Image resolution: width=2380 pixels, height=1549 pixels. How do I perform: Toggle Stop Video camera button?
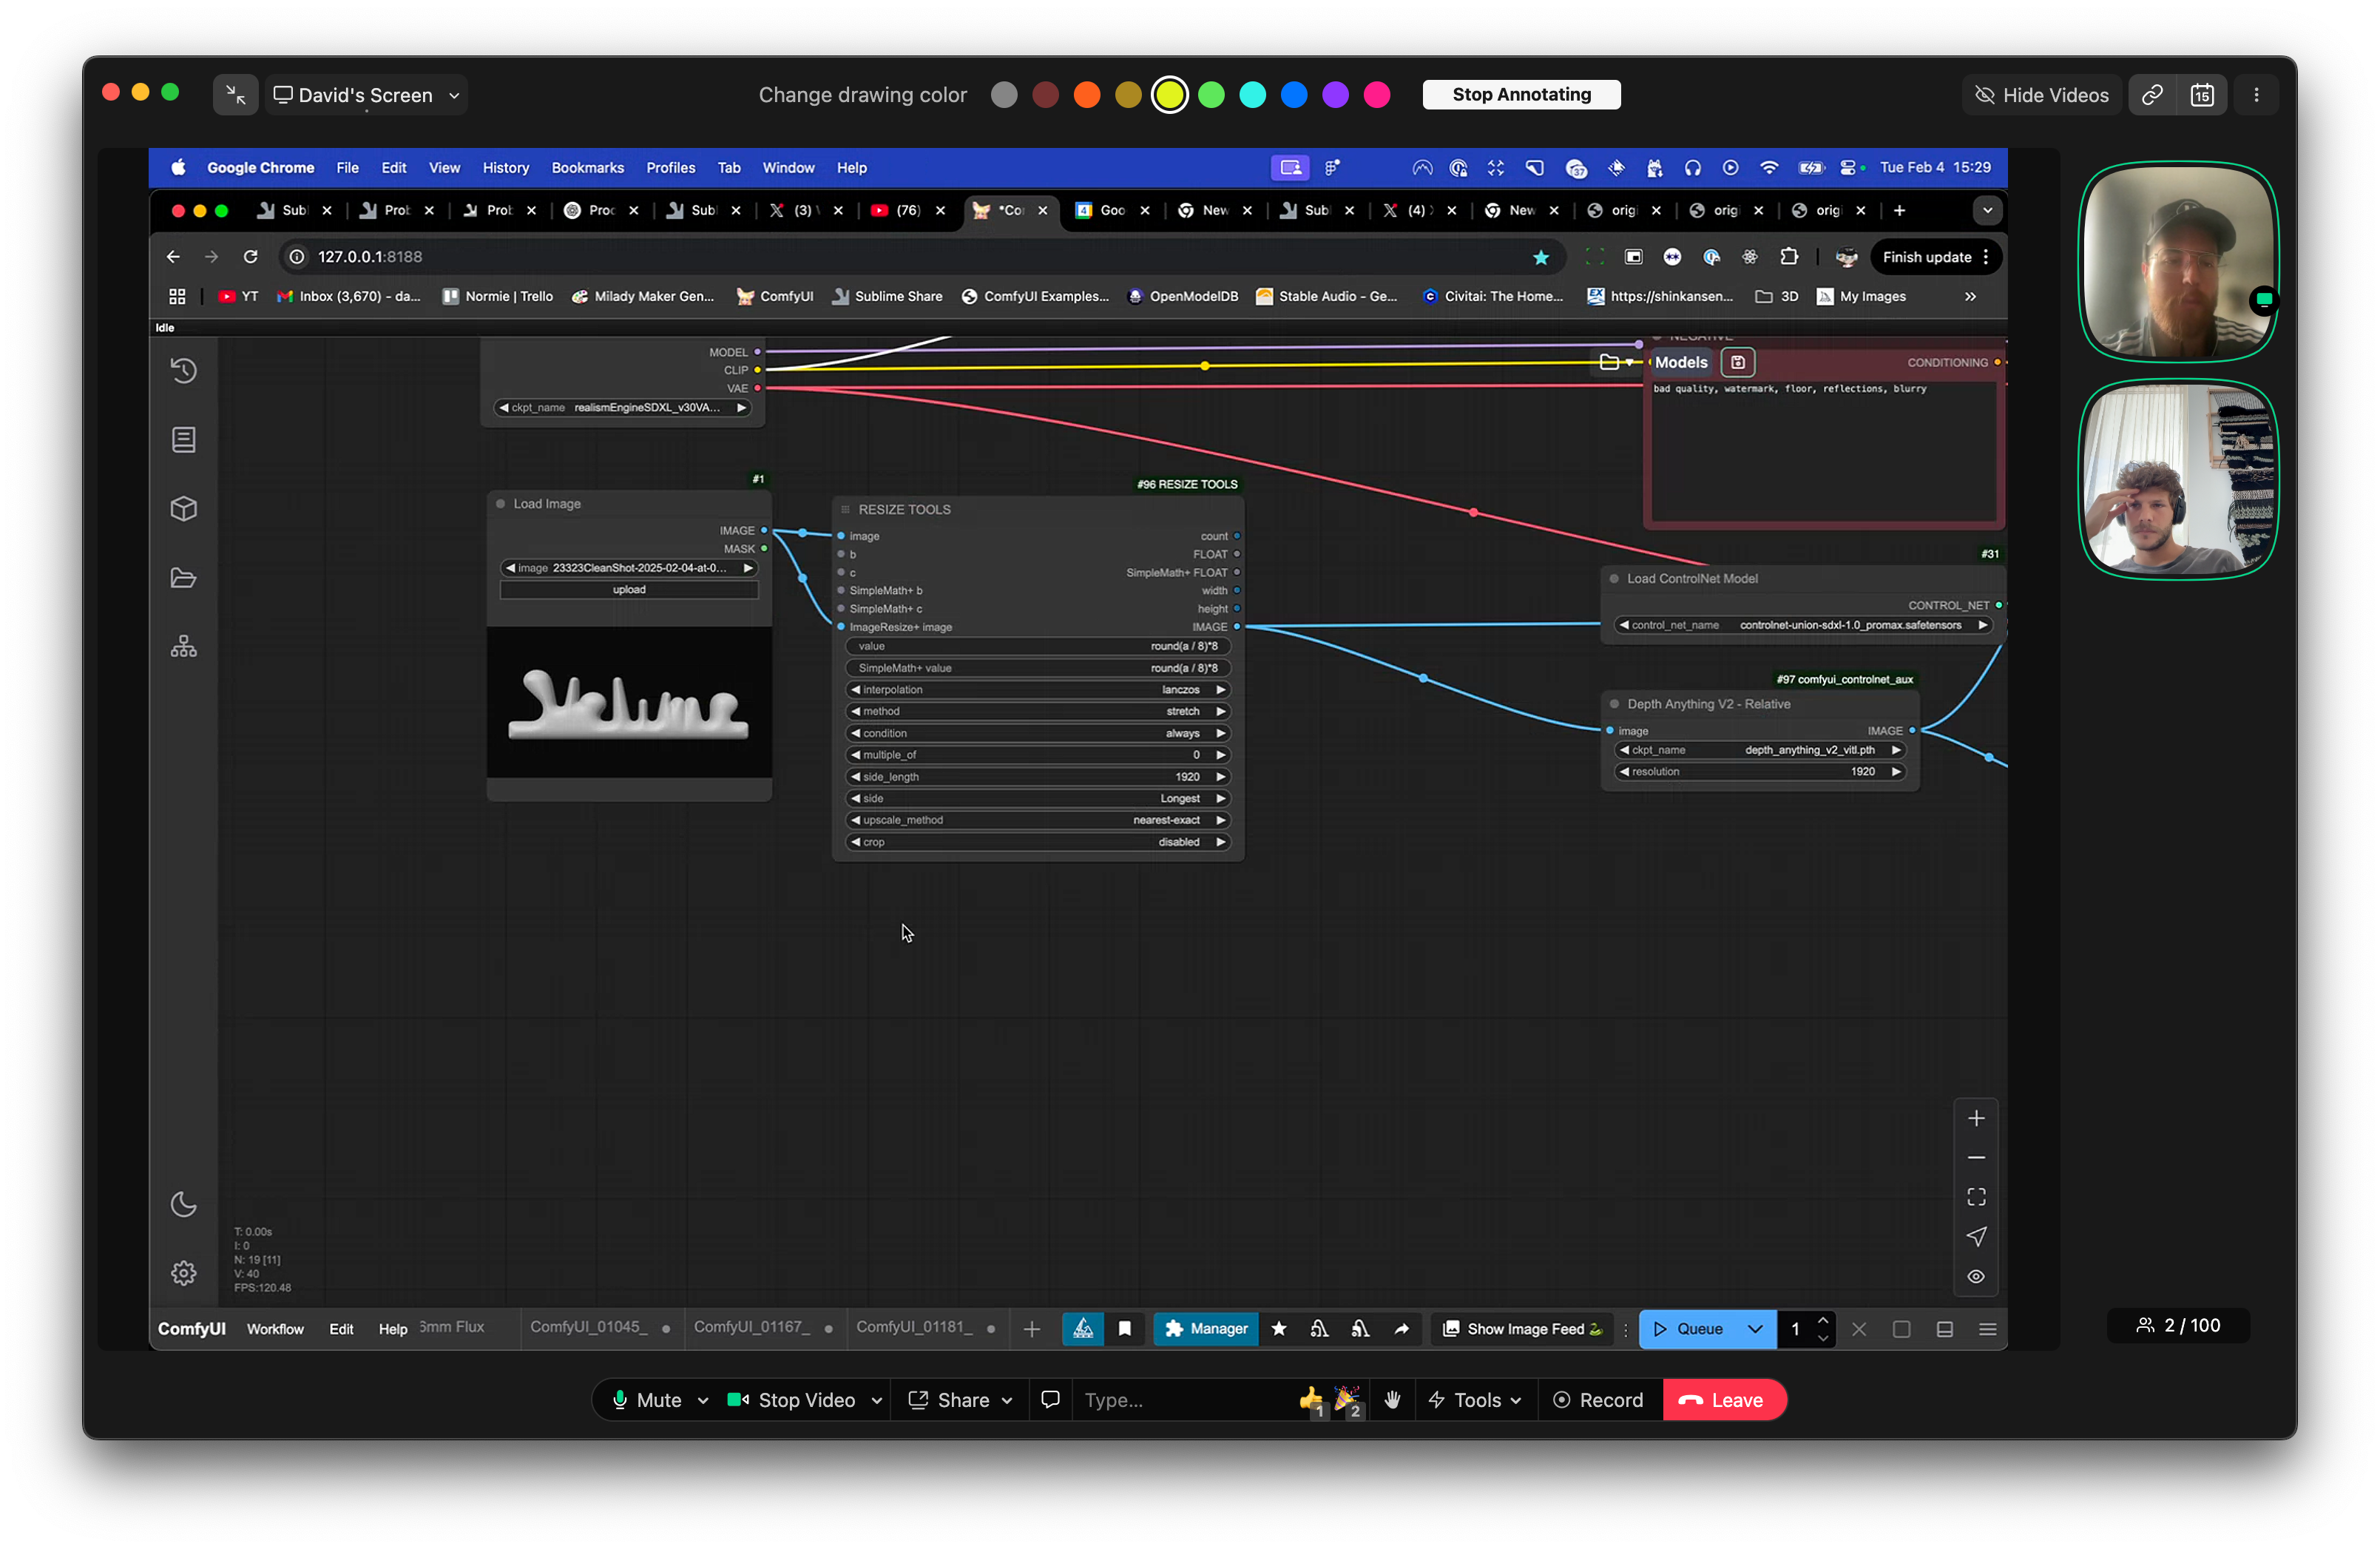[x=791, y=1399]
